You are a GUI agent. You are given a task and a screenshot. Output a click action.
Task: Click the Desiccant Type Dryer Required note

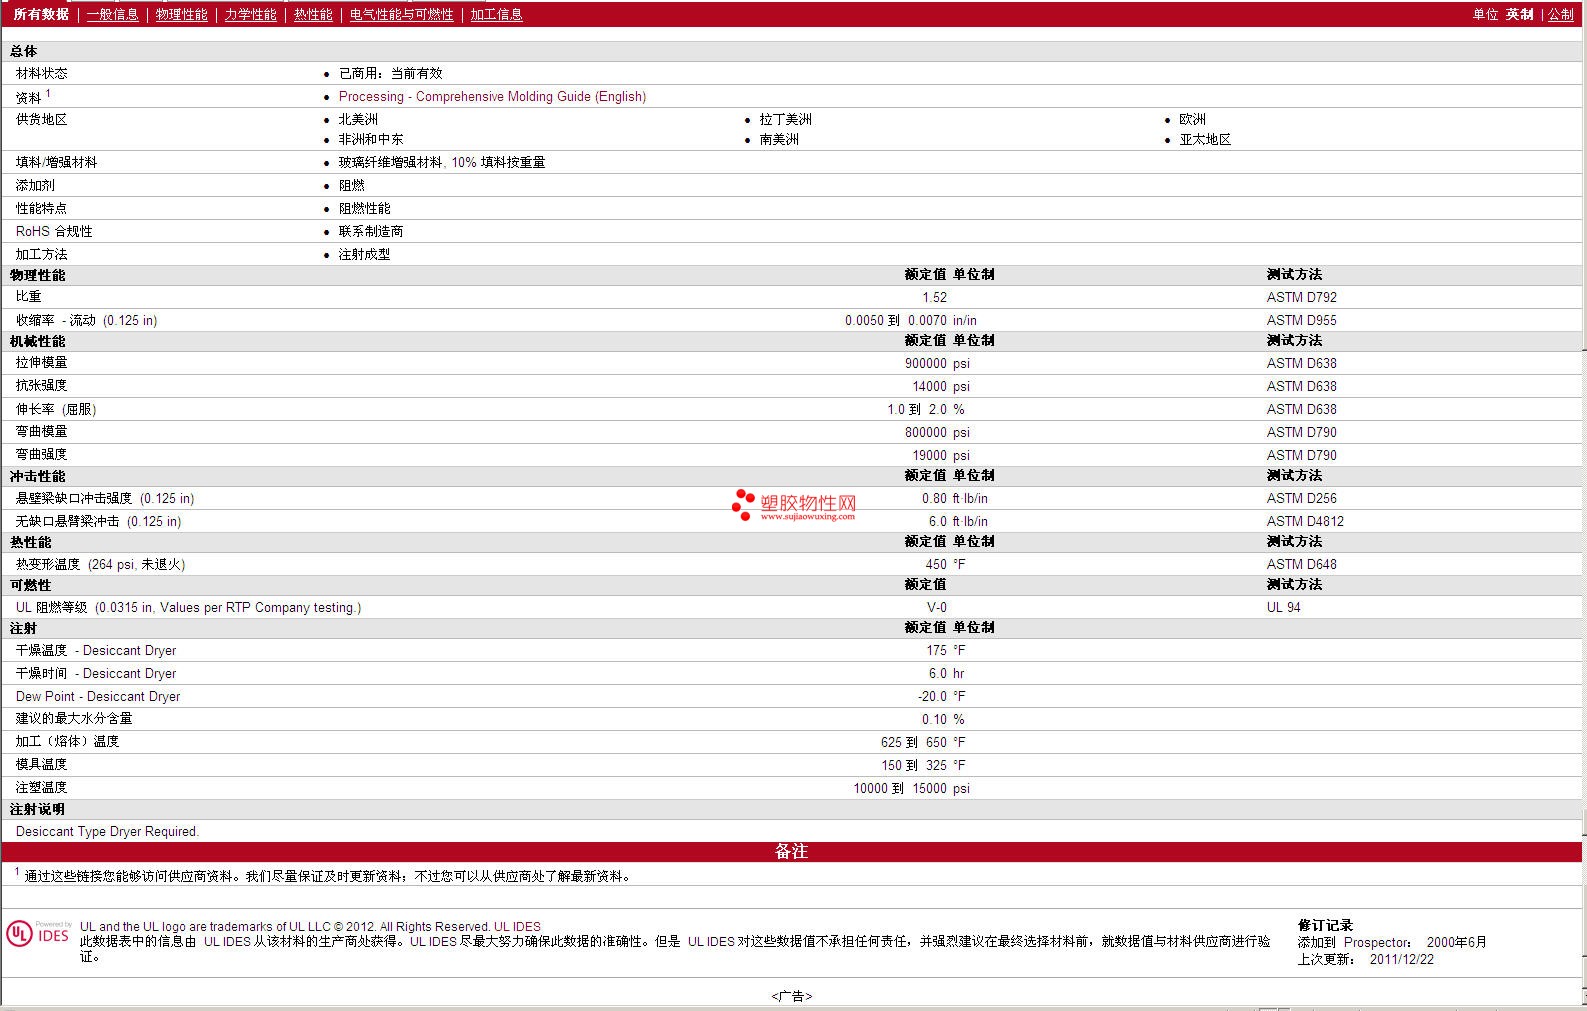coord(107,831)
